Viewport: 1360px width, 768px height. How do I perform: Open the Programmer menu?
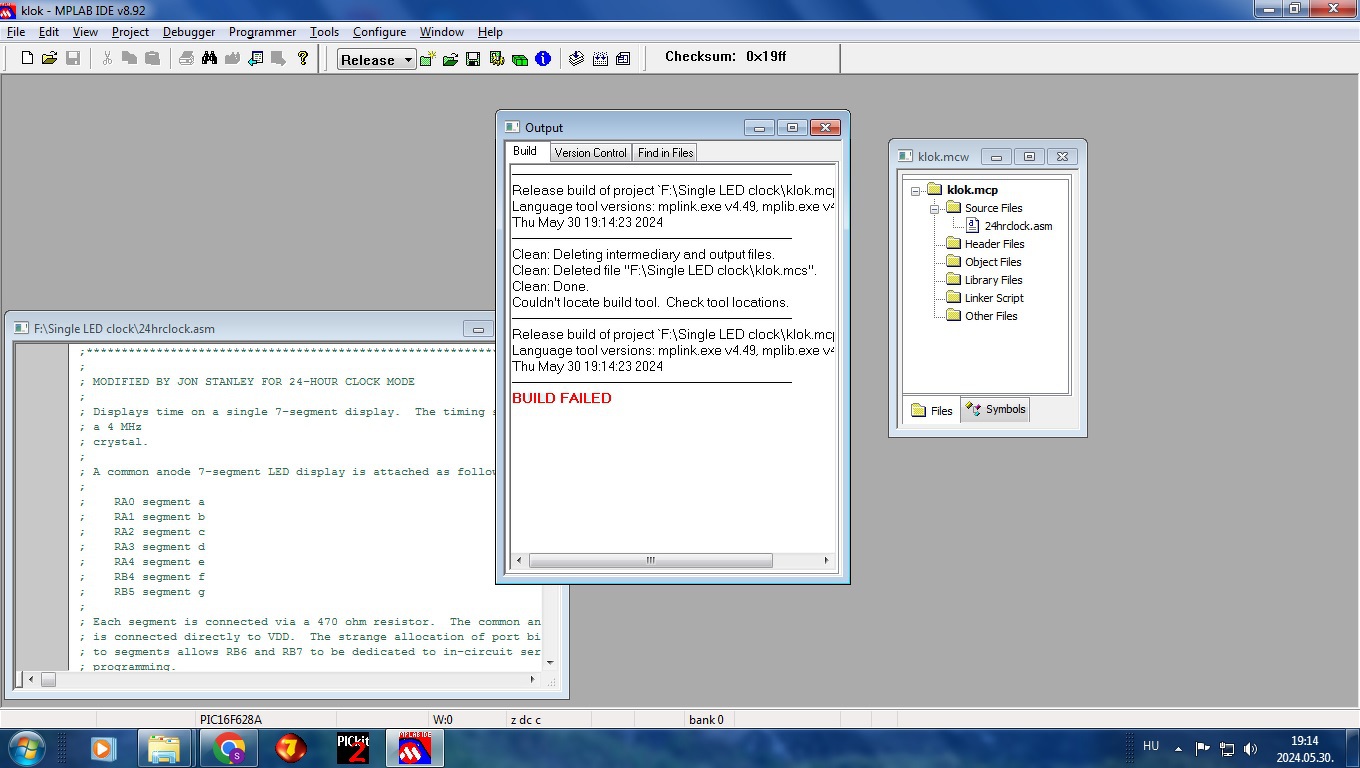pos(262,32)
